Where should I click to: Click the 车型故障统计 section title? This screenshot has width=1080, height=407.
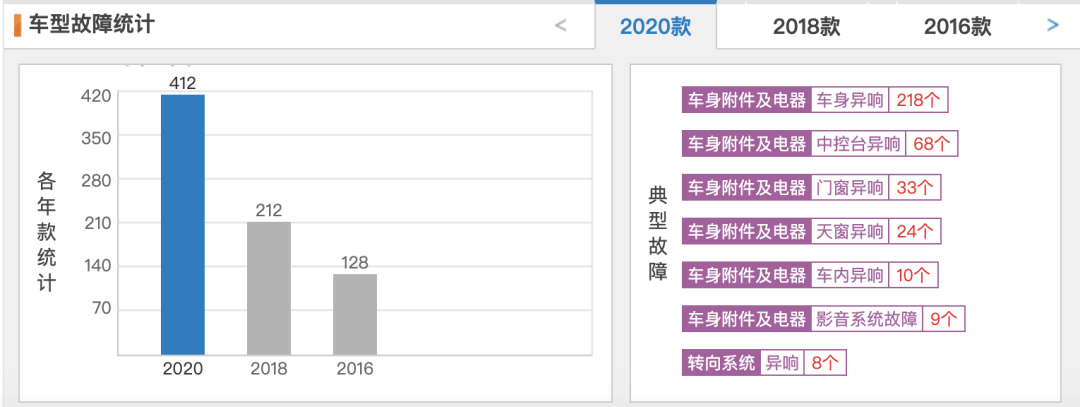point(92,24)
